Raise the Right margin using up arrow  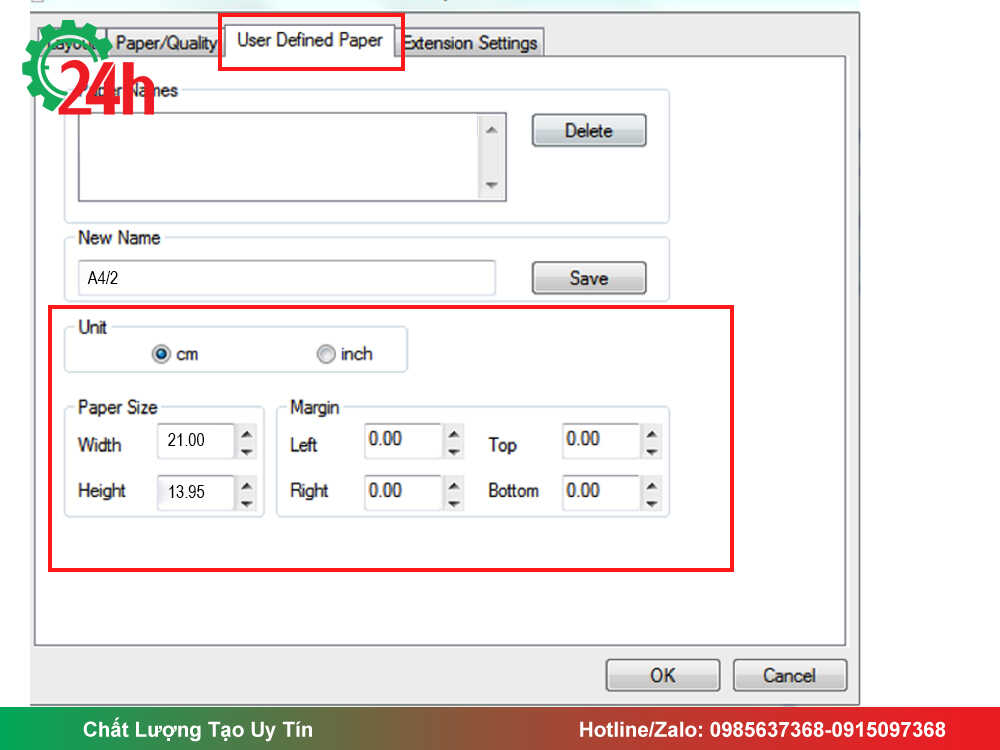click(x=453, y=486)
